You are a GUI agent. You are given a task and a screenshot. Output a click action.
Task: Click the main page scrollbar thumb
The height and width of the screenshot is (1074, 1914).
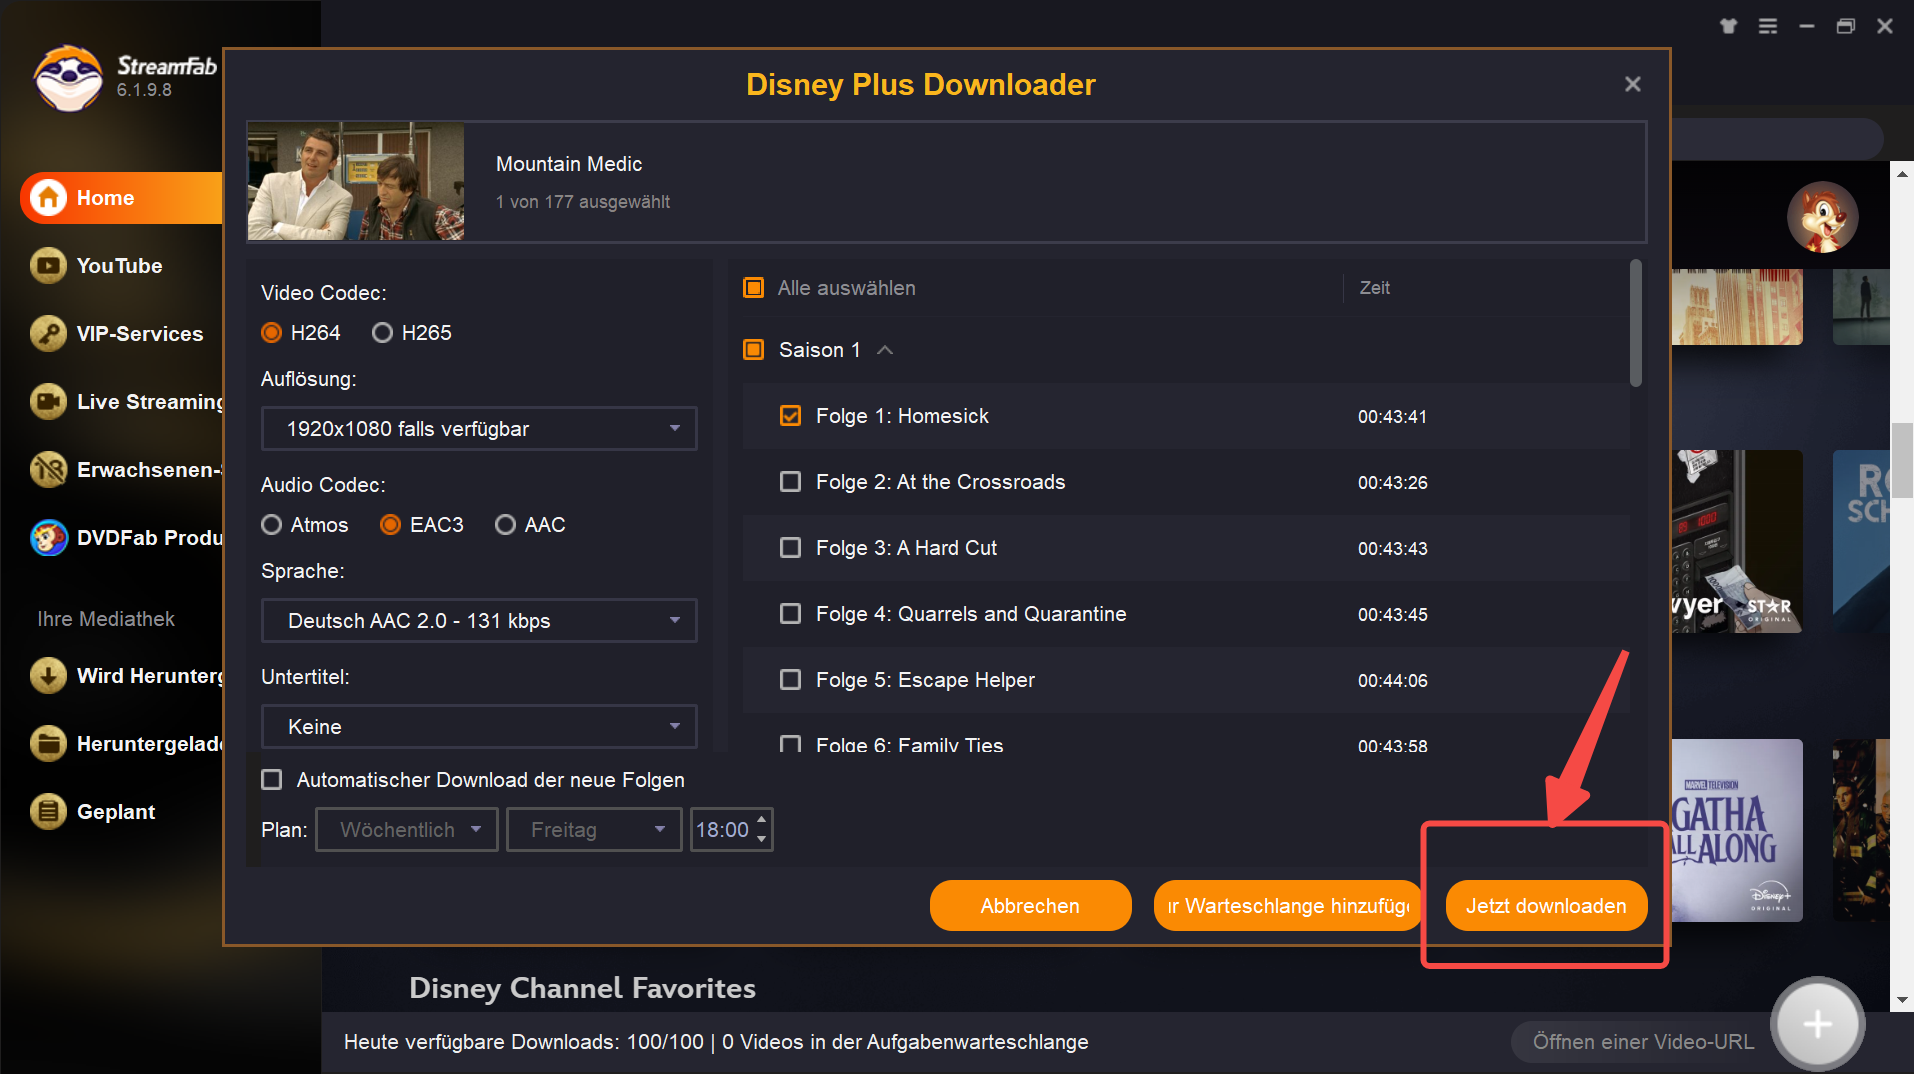tap(1901, 460)
